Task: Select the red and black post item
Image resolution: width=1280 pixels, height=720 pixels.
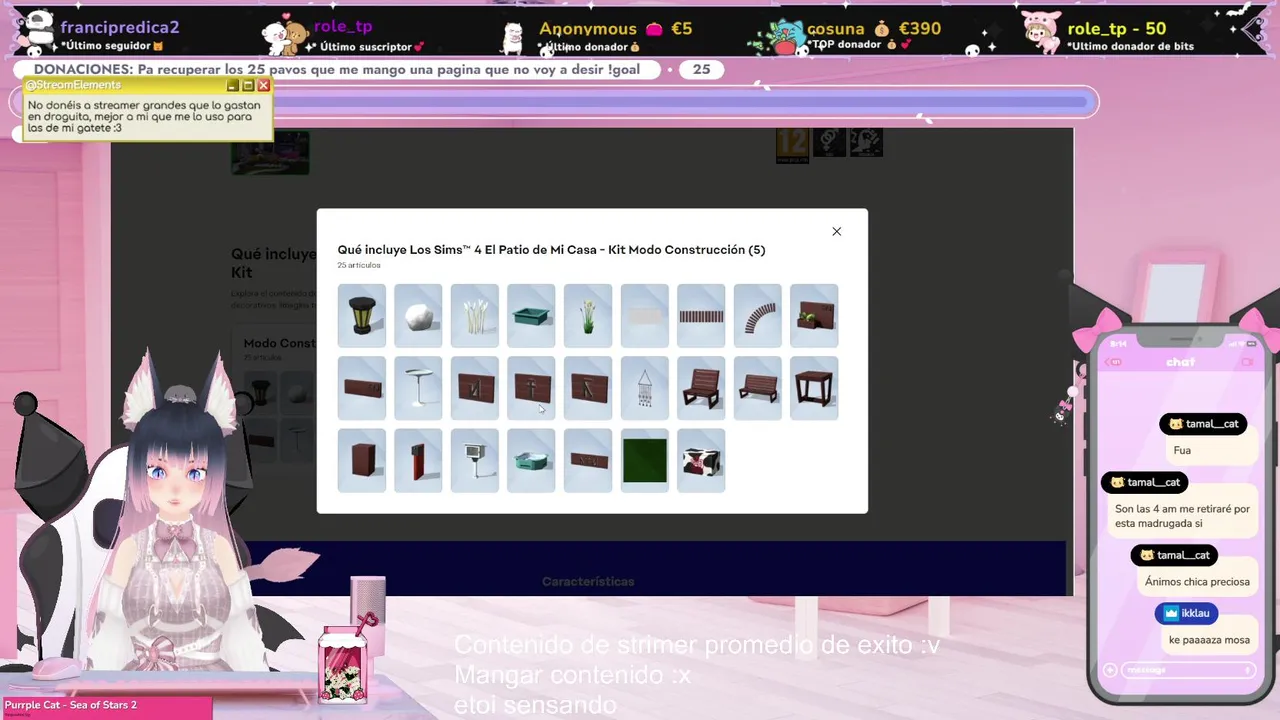Action: point(418,460)
